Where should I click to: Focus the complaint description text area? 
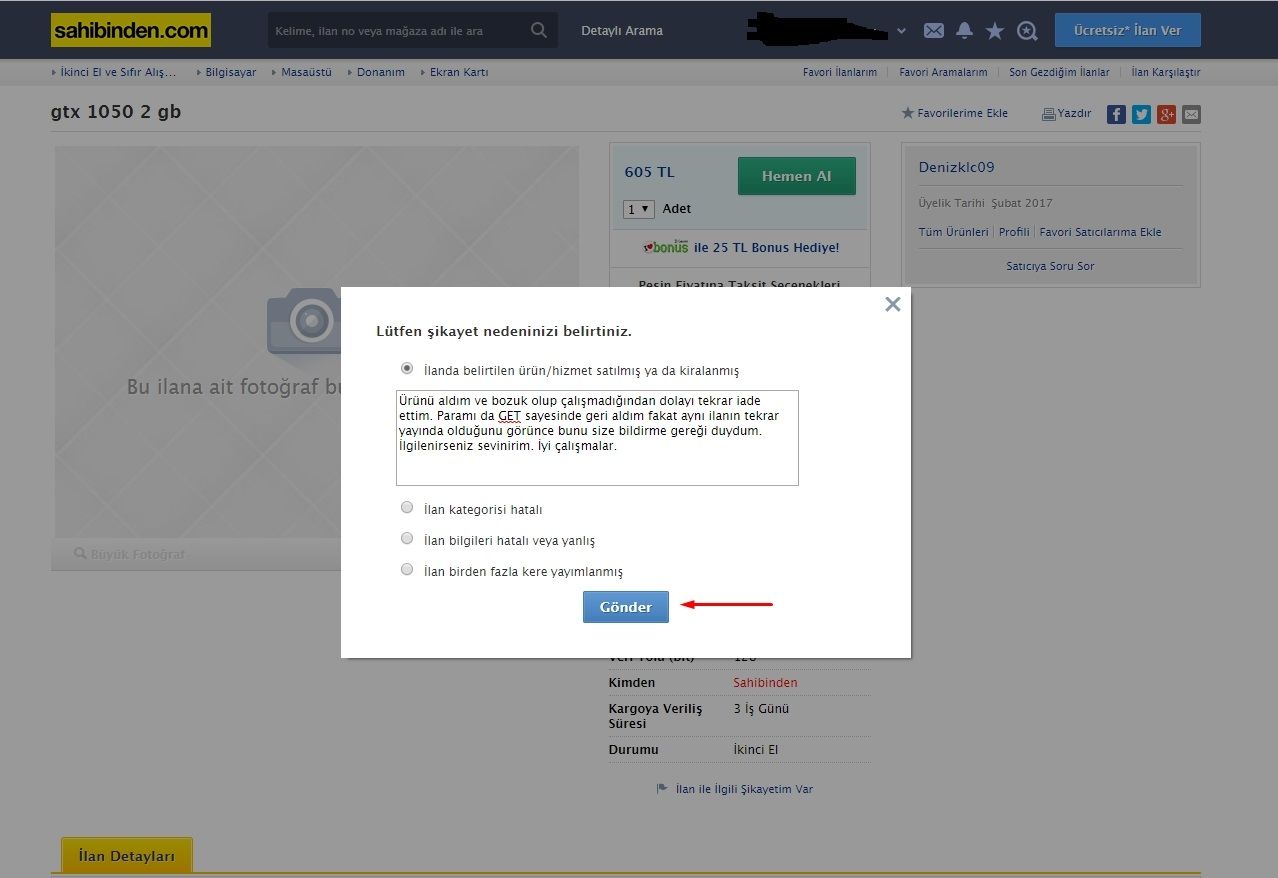(597, 438)
